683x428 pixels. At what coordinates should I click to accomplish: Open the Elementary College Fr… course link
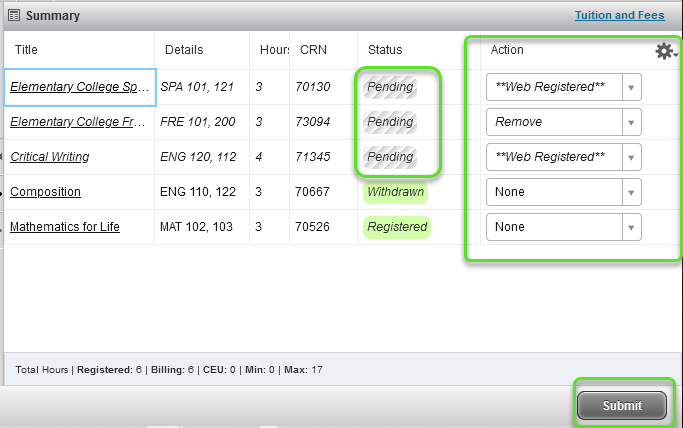tap(78, 121)
